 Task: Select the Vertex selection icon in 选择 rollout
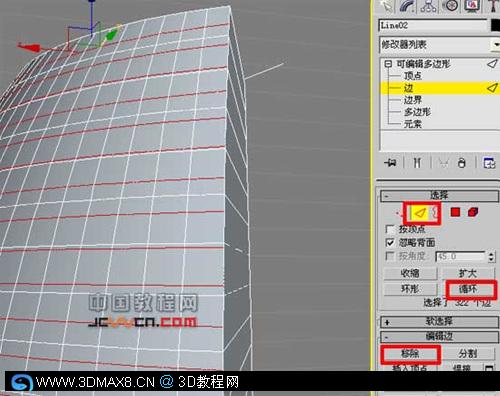click(x=398, y=212)
